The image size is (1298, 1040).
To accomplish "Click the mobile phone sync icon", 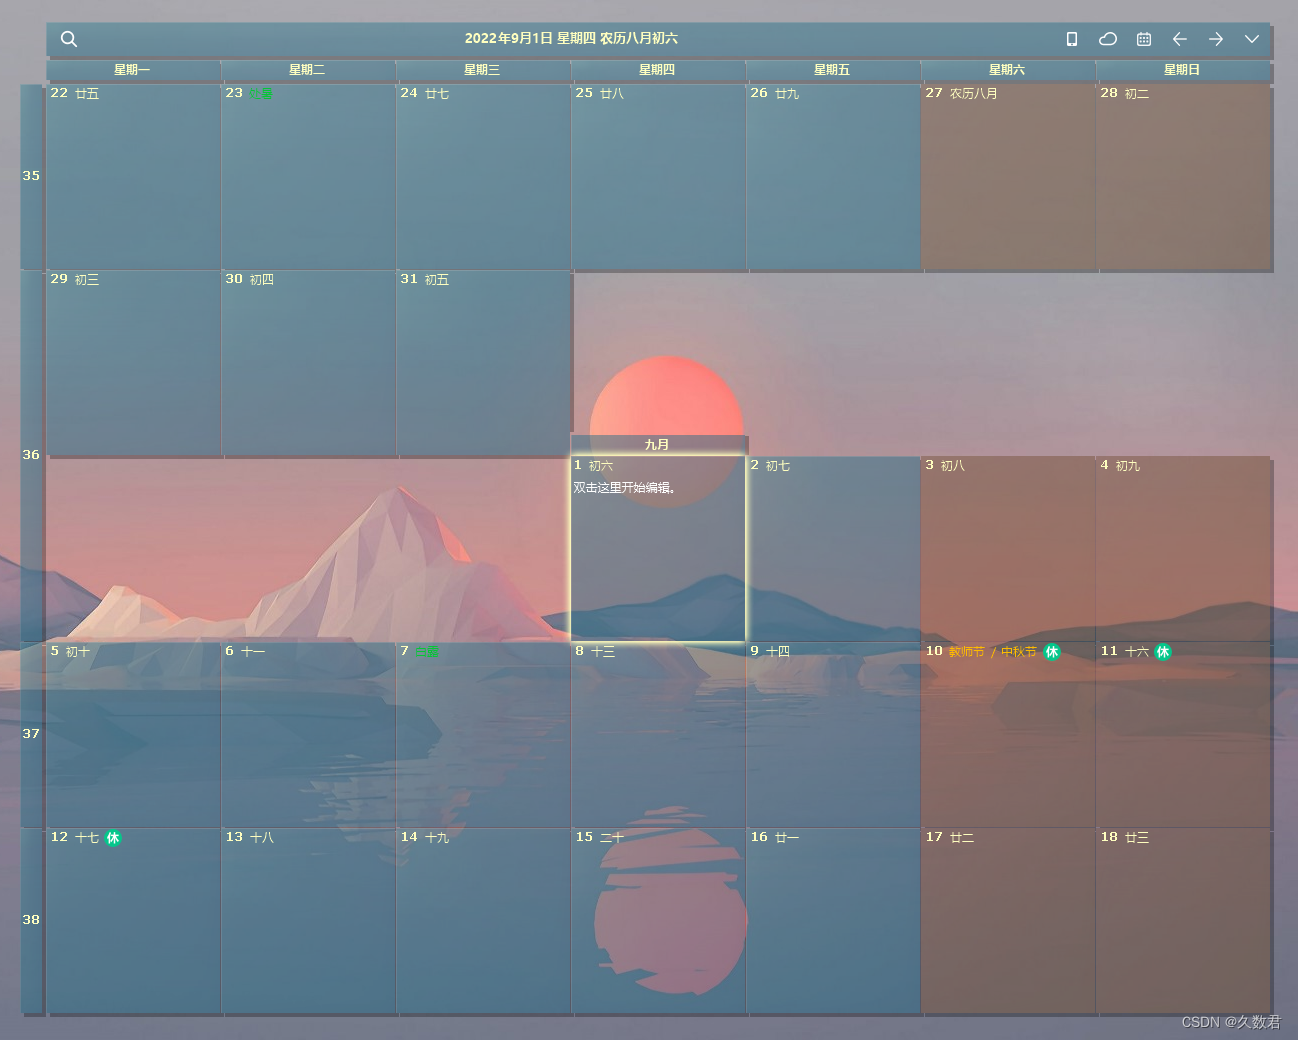I will pos(1072,39).
